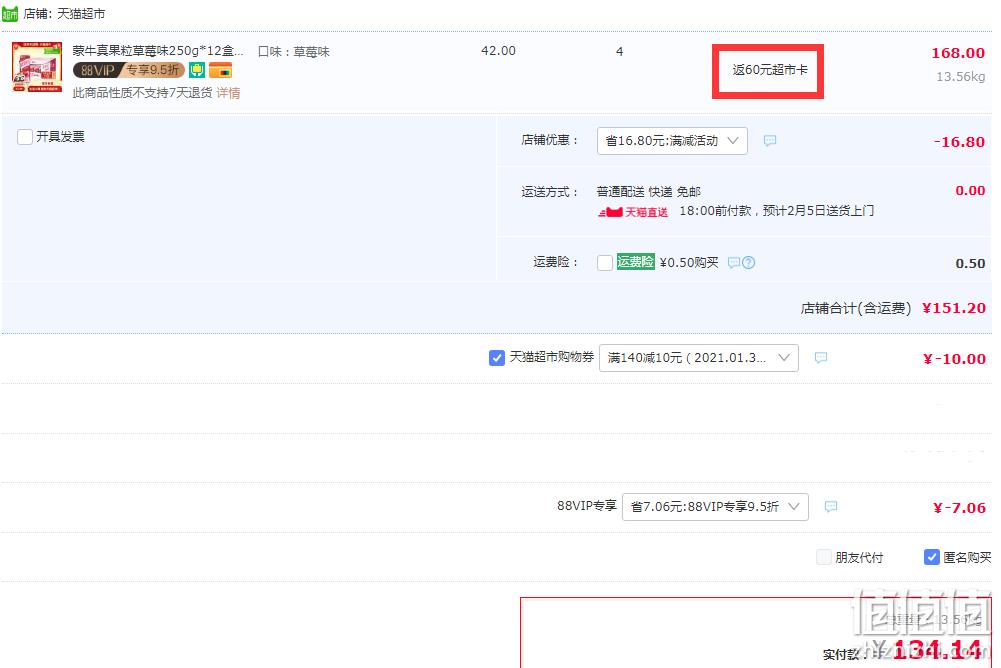Click the 普通配送 快递 免邮 shipping text
This screenshot has width=1001, height=668.
tap(649, 192)
